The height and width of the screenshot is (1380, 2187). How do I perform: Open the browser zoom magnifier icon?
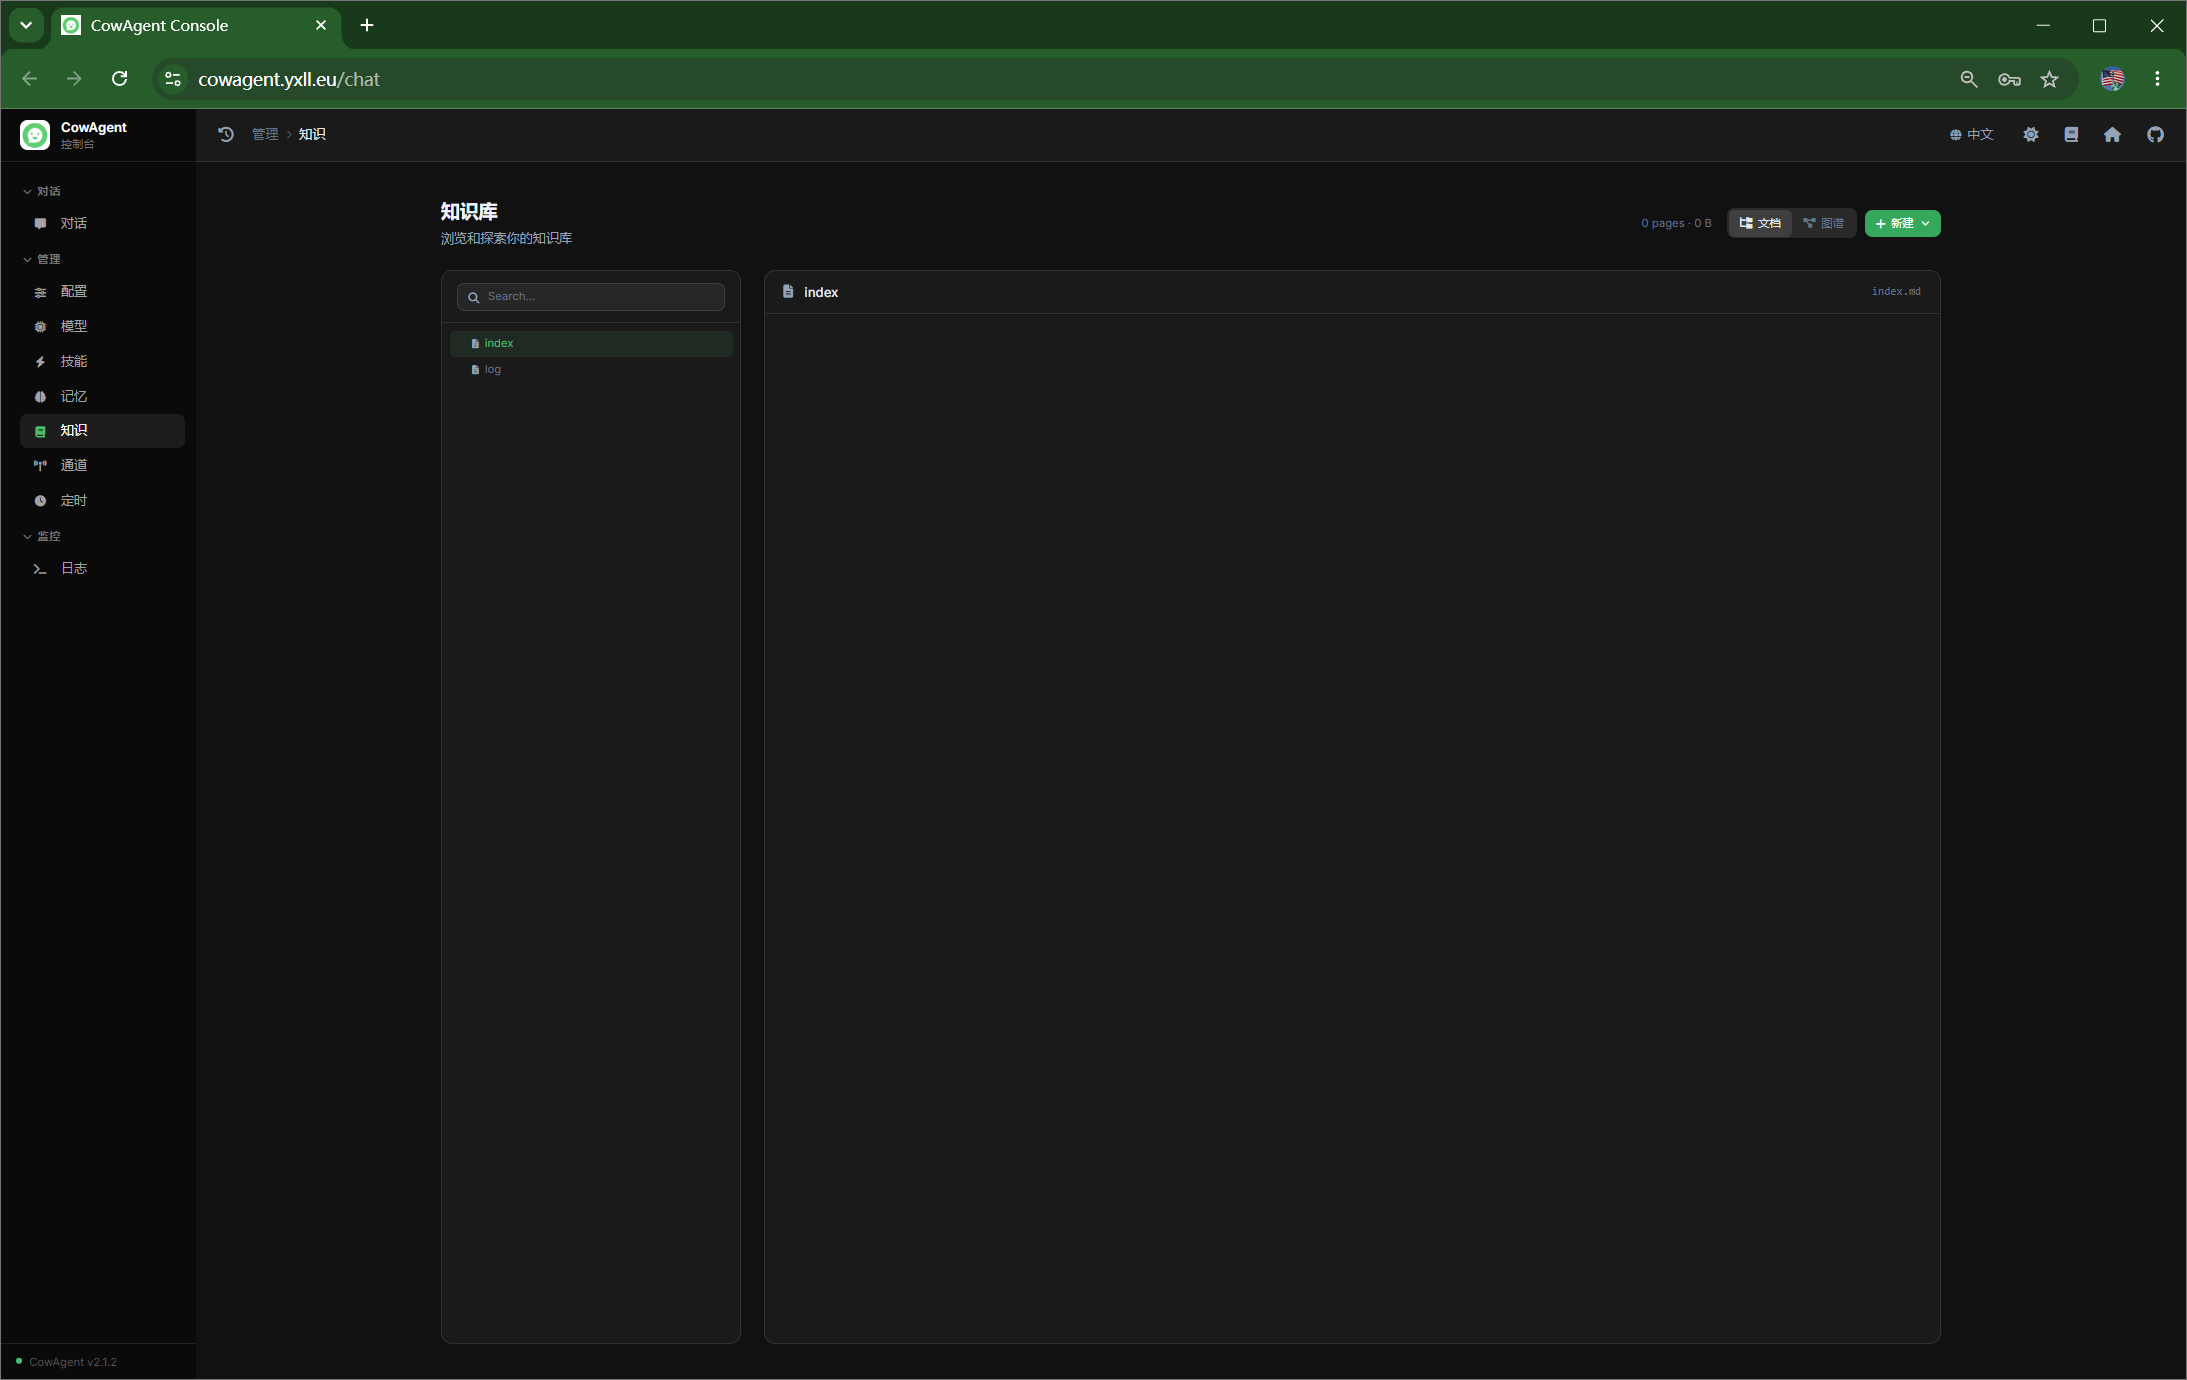point(1969,79)
